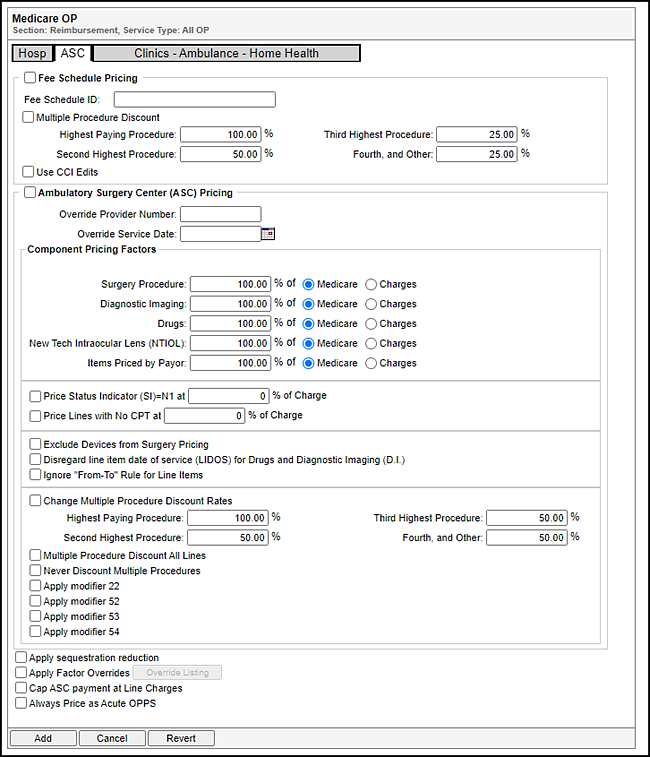Image resolution: width=650 pixels, height=757 pixels.
Task: Select Charges for New Tech Intraocular Lens
Action: point(371,344)
